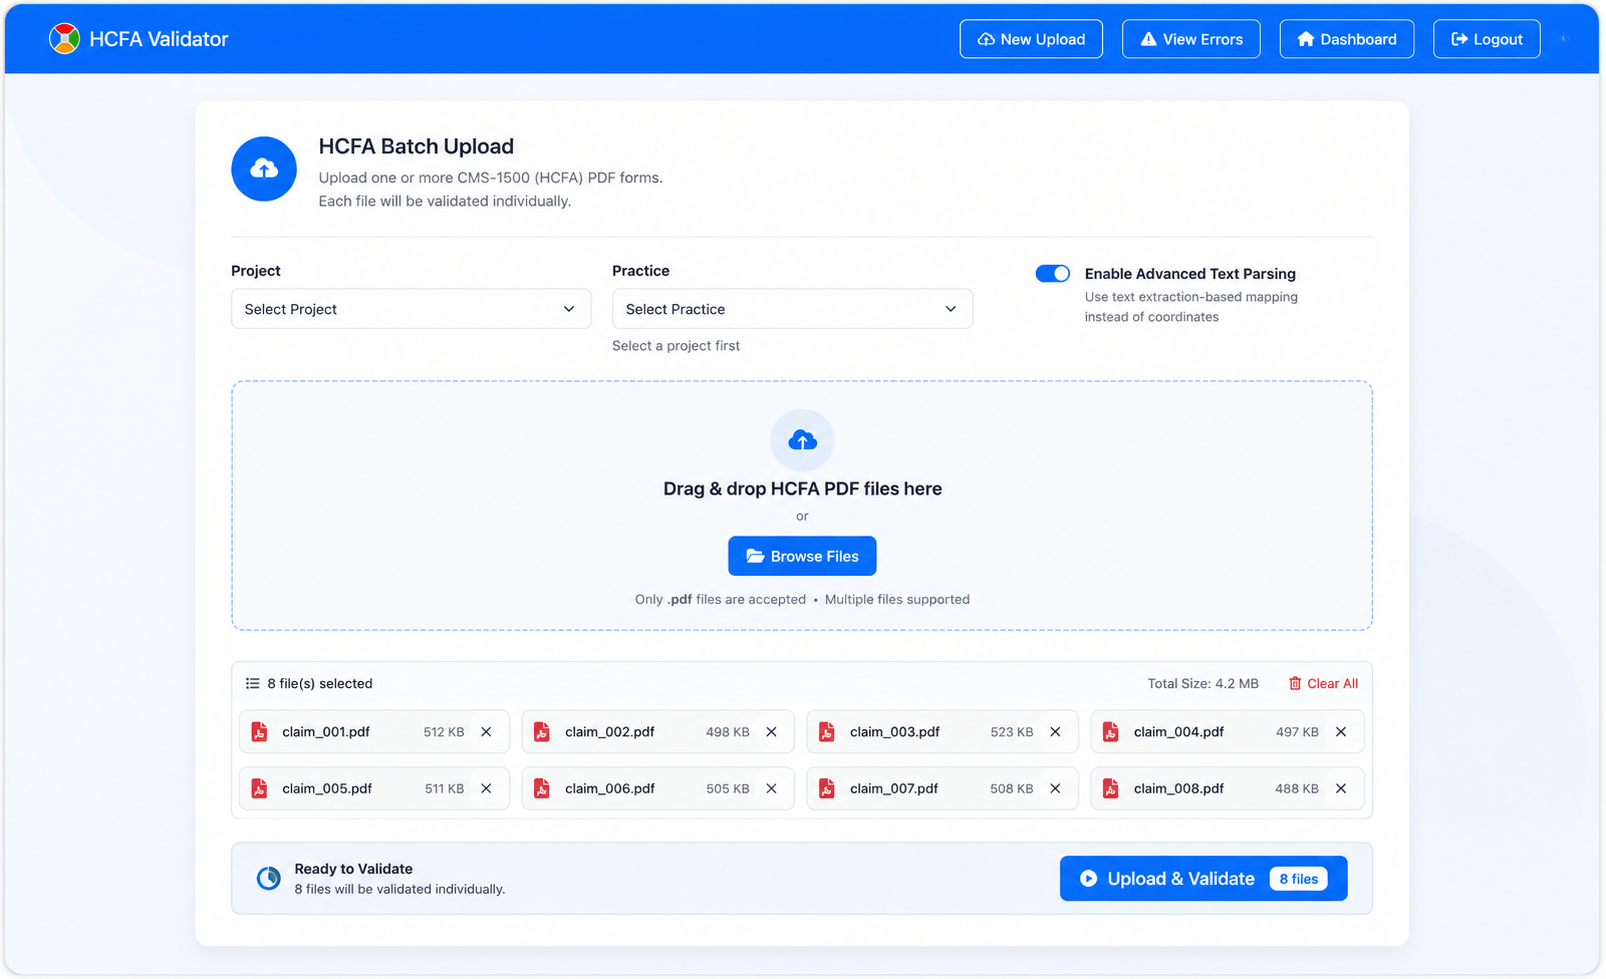1606x979 pixels.
Task: Click the PDF icon for claim_001.pdf
Action: (259, 732)
